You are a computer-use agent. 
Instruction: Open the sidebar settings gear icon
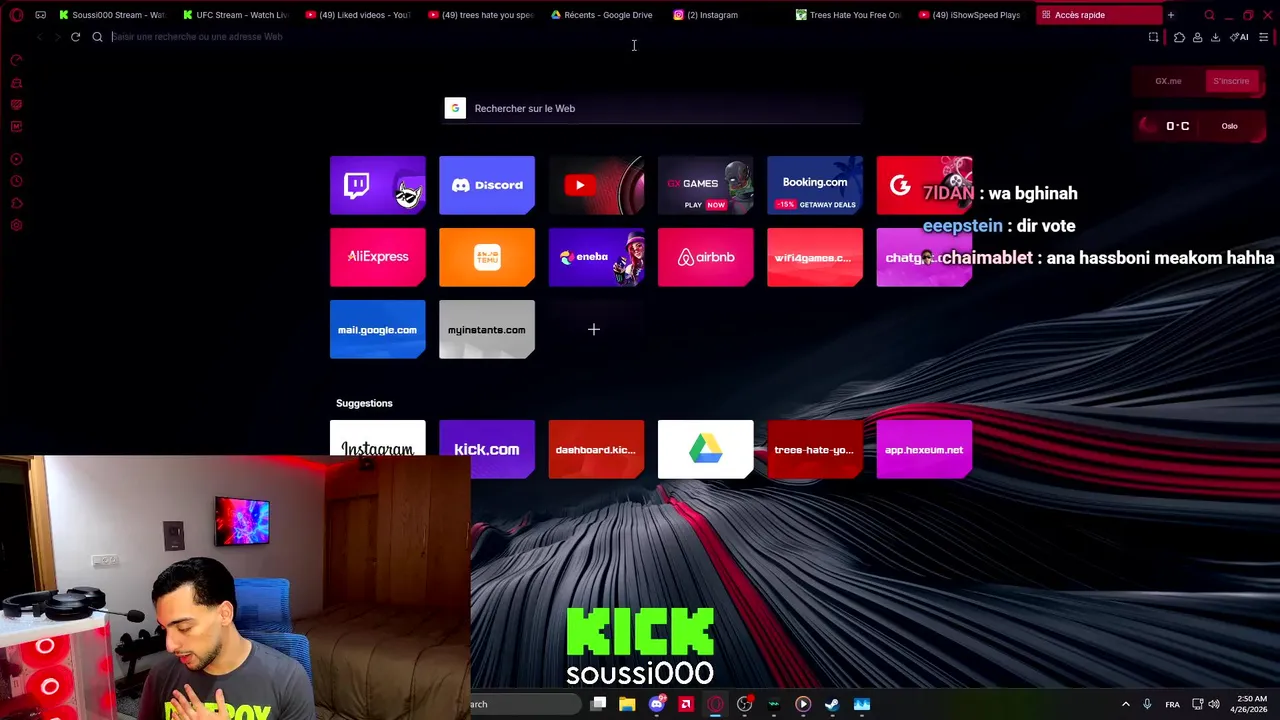click(x=16, y=225)
